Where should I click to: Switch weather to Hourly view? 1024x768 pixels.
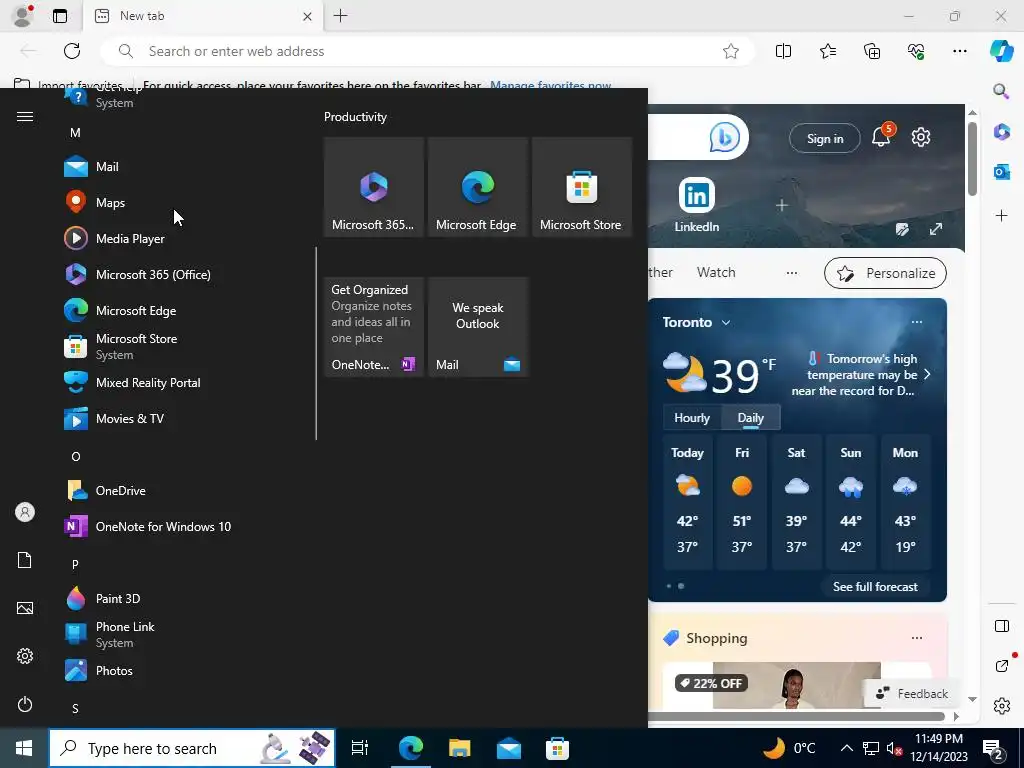click(692, 418)
